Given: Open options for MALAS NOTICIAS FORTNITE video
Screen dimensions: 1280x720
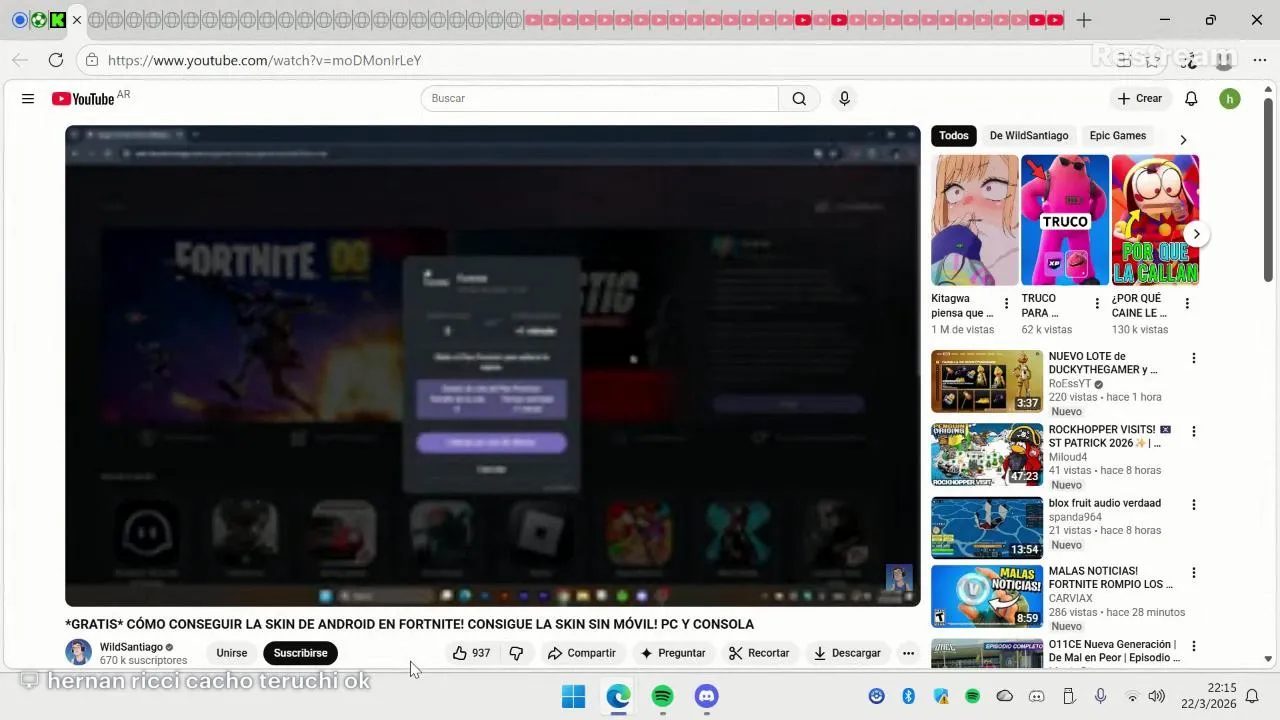Looking at the screenshot, I should click(1193, 573).
